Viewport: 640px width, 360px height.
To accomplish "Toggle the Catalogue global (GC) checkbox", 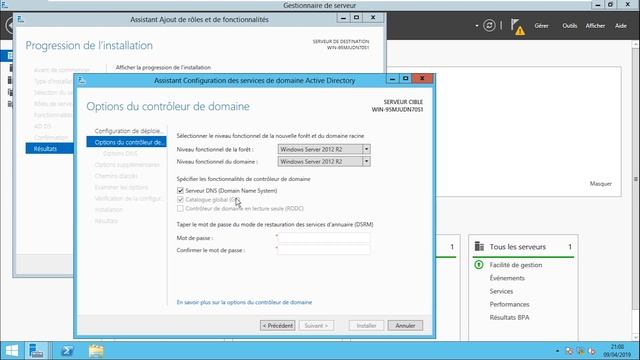I will (180, 200).
